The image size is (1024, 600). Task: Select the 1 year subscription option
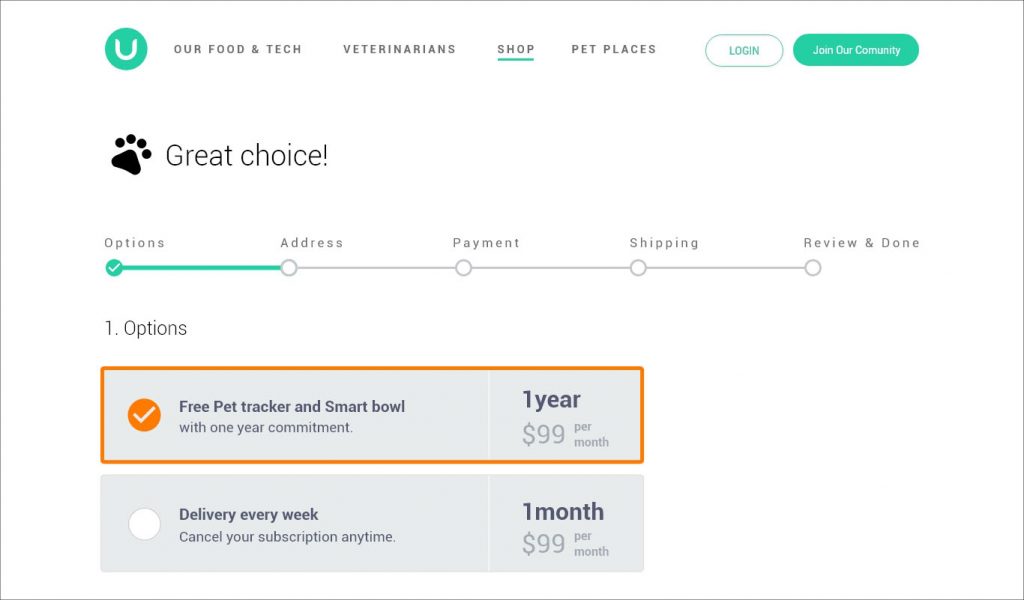point(370,414)
